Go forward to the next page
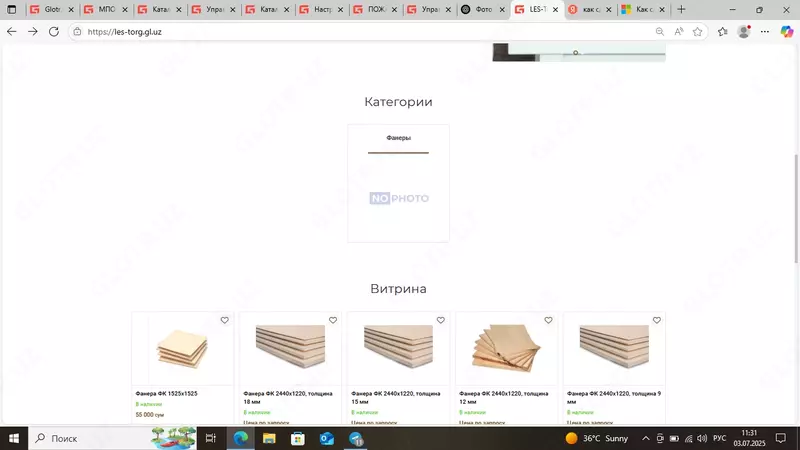 tap(33, 32)
